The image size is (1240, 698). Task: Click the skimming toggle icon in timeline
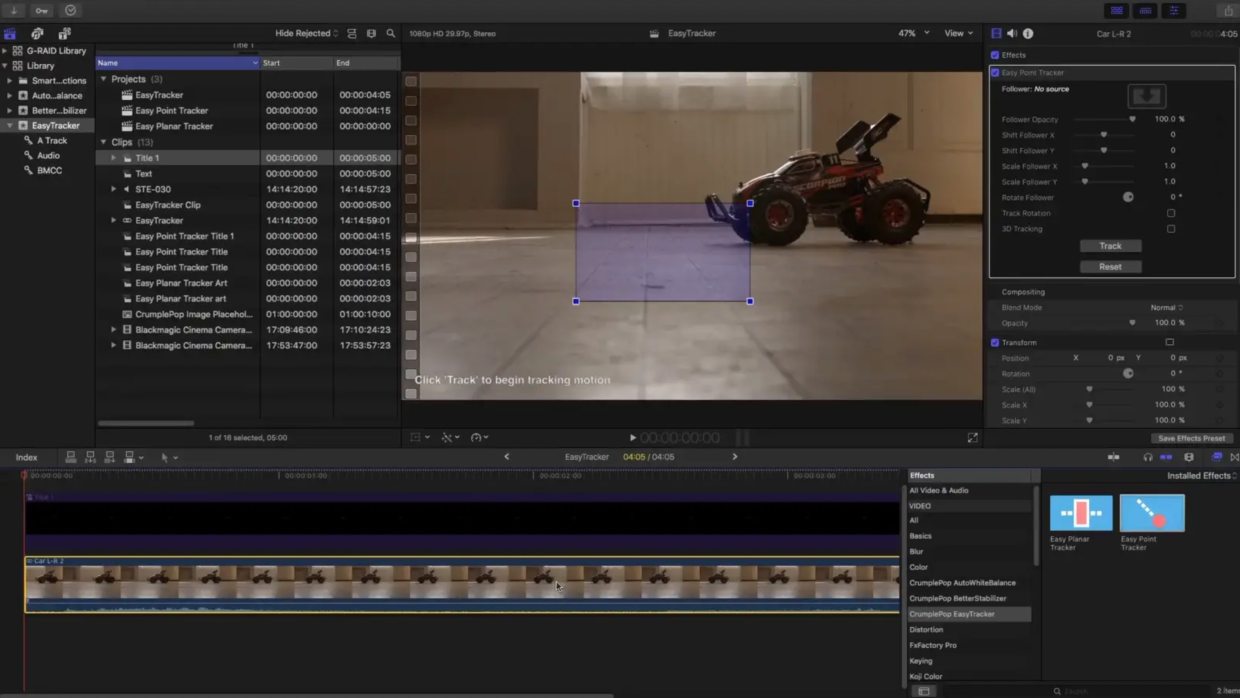1113,457
